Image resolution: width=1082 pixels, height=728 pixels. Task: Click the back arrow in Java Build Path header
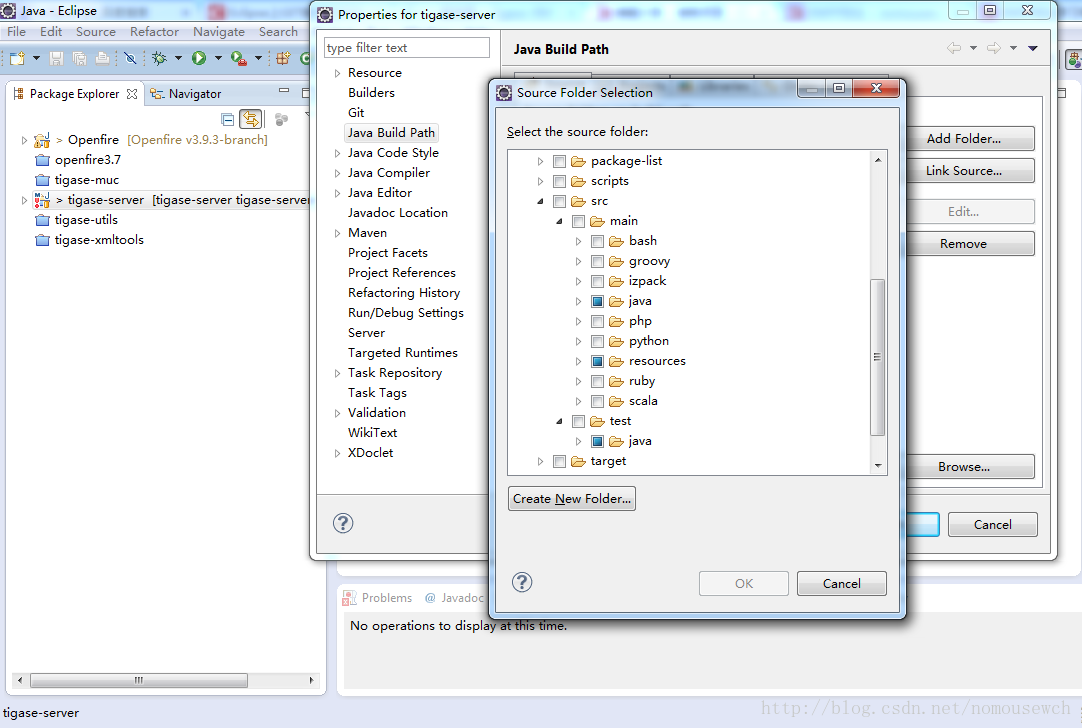tap(954, 48)
